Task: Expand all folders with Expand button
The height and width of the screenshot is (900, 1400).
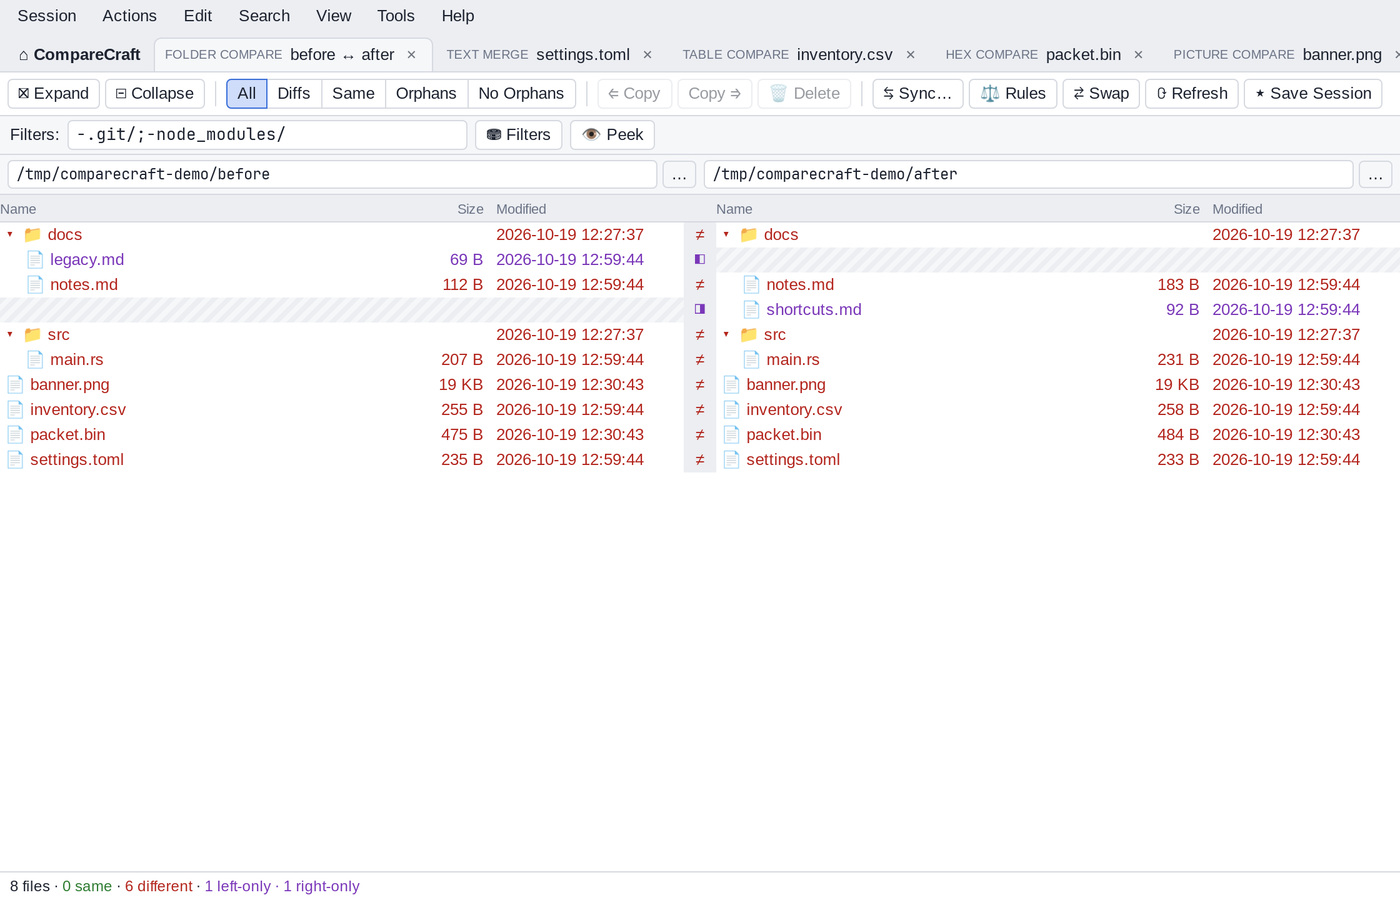Action: click(x=54, y=93)
